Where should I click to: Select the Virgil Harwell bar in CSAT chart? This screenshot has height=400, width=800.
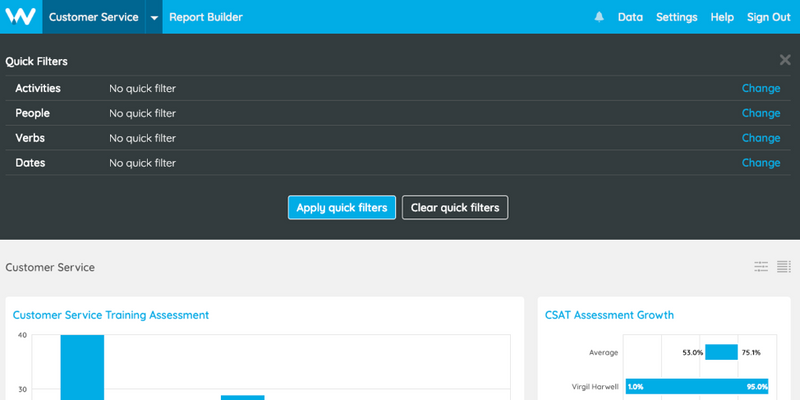[697, 386]
